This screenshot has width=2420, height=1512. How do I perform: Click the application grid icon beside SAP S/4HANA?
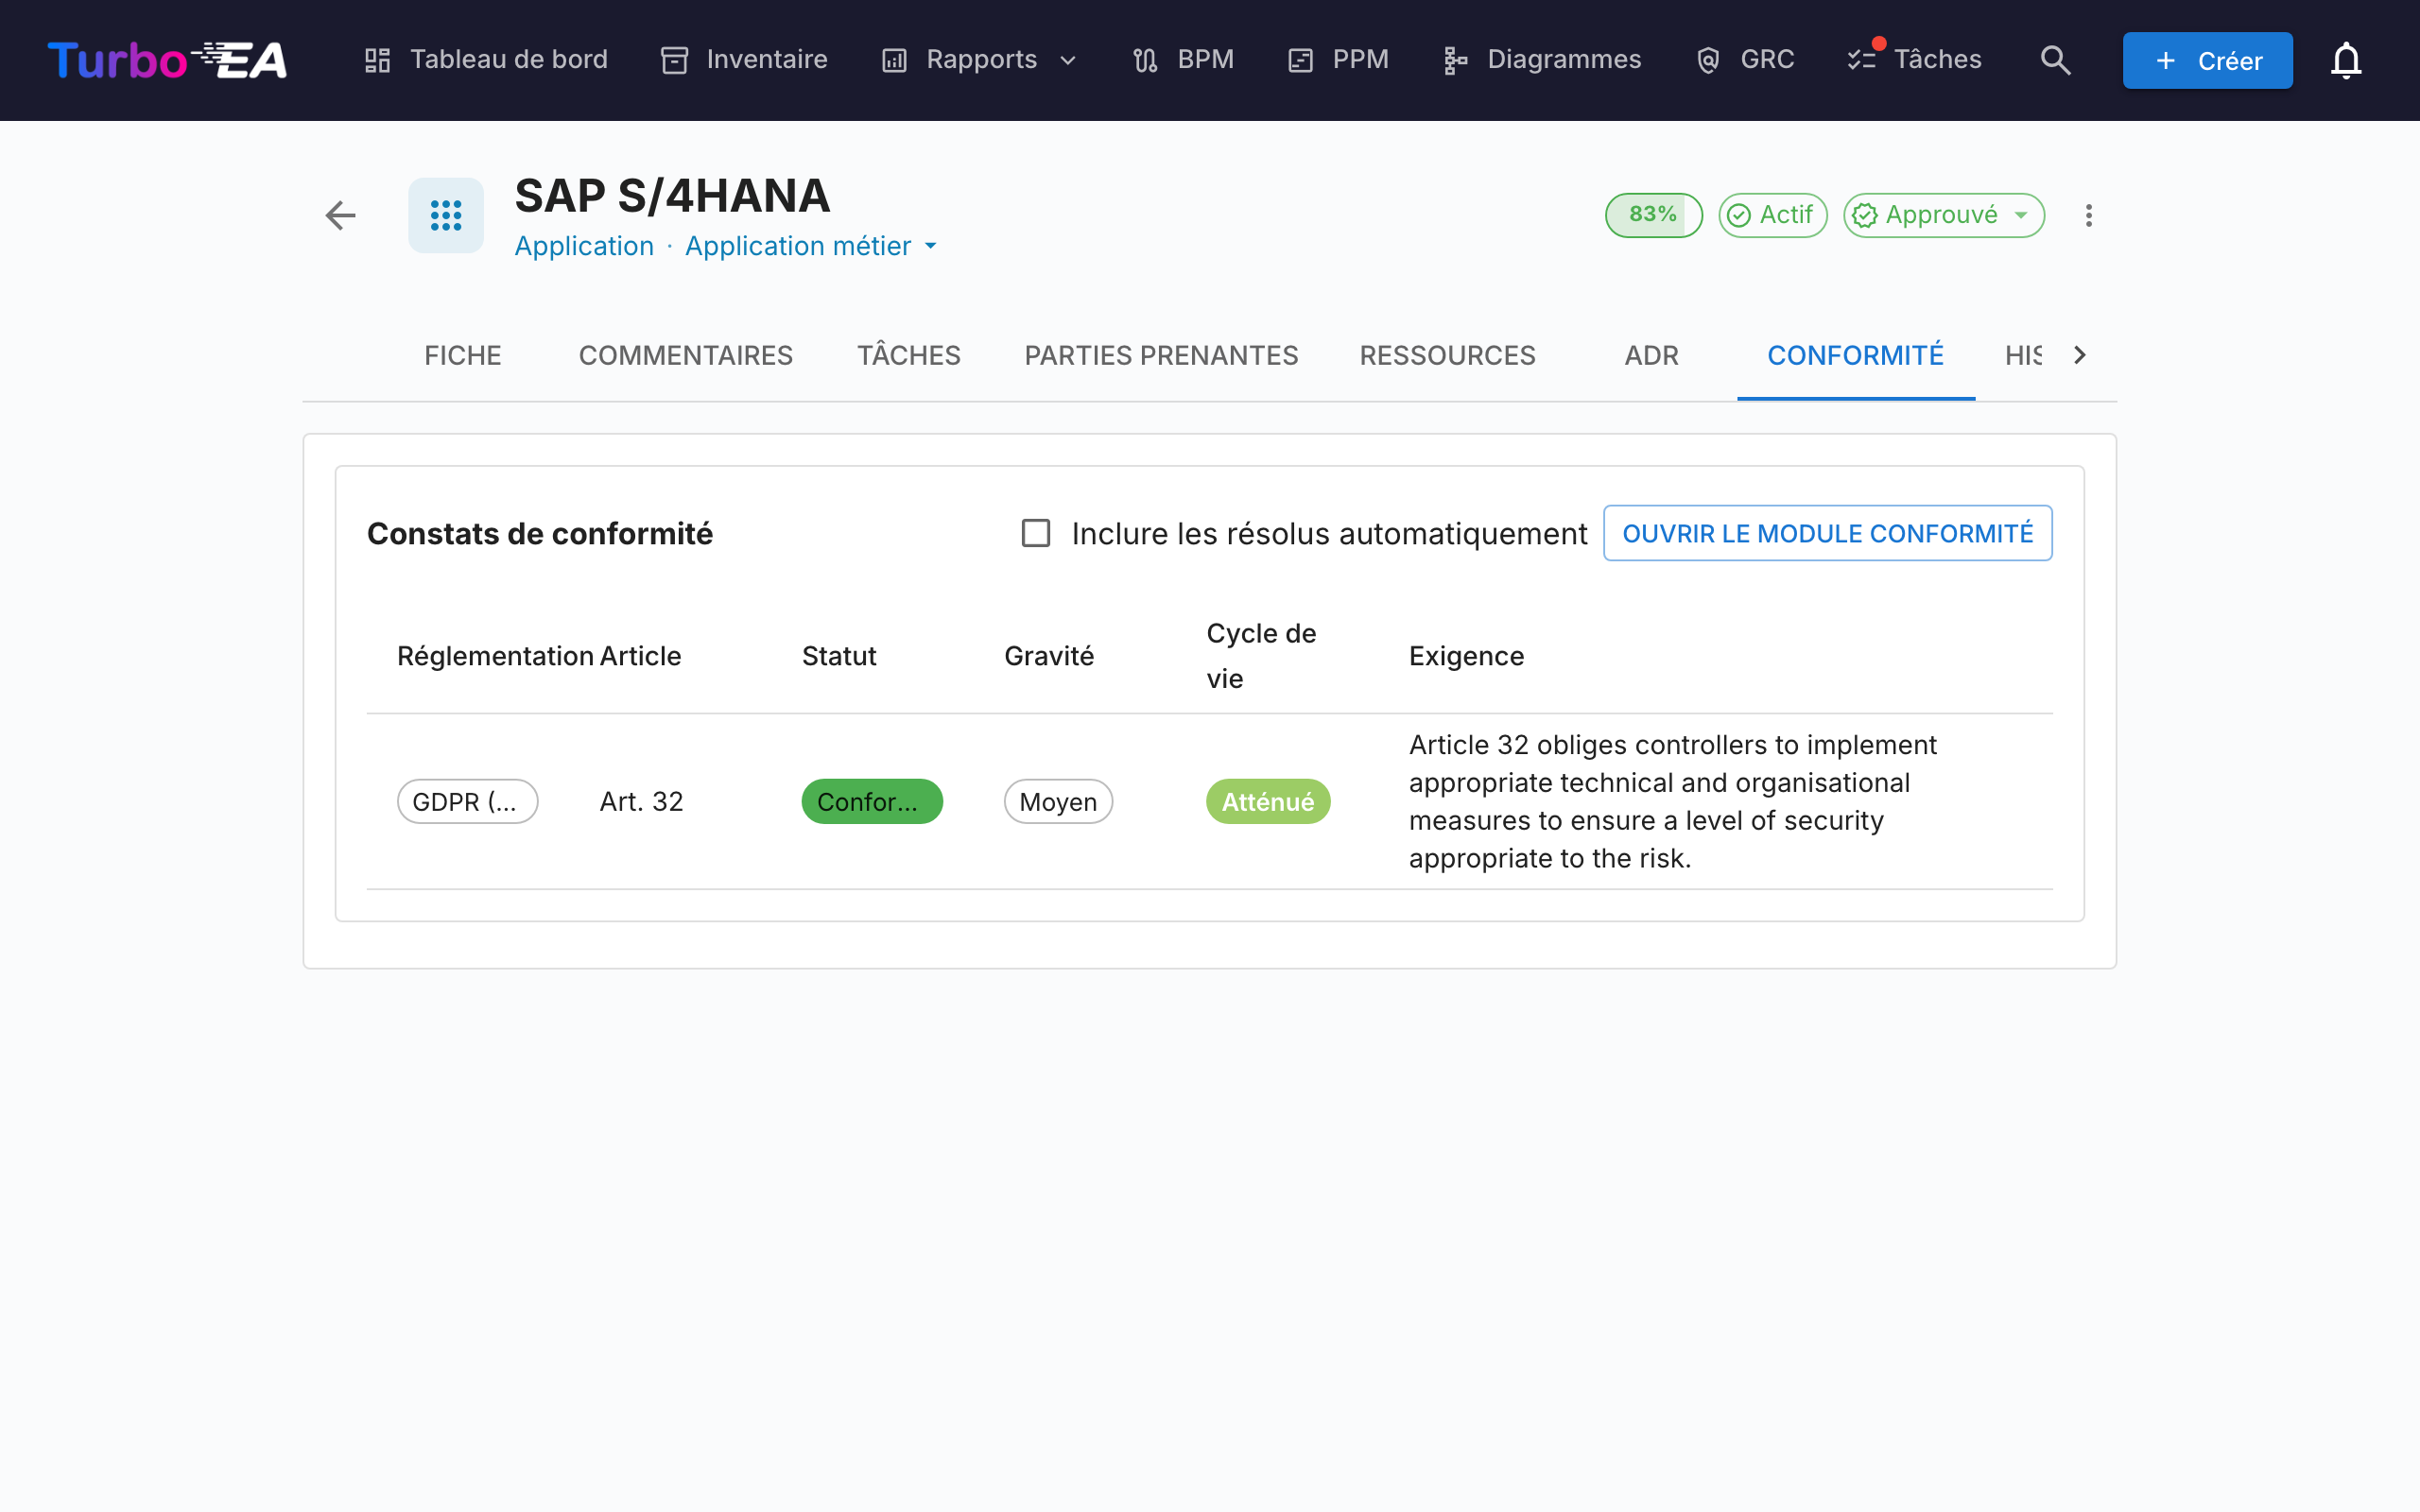click(x=446, y=215)
